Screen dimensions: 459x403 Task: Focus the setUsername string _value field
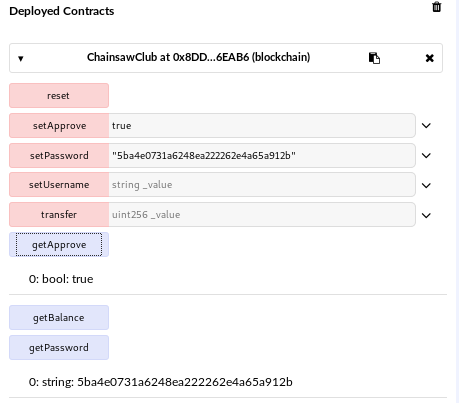point(262,185)
